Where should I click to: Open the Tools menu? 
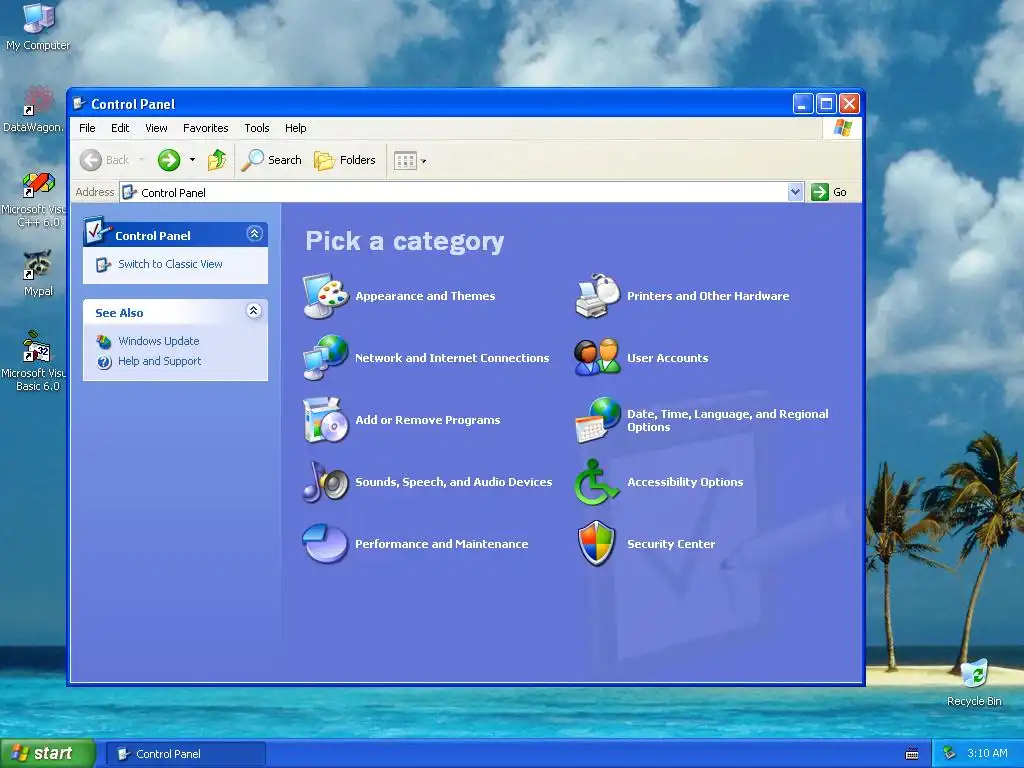[x=257, y=128]
